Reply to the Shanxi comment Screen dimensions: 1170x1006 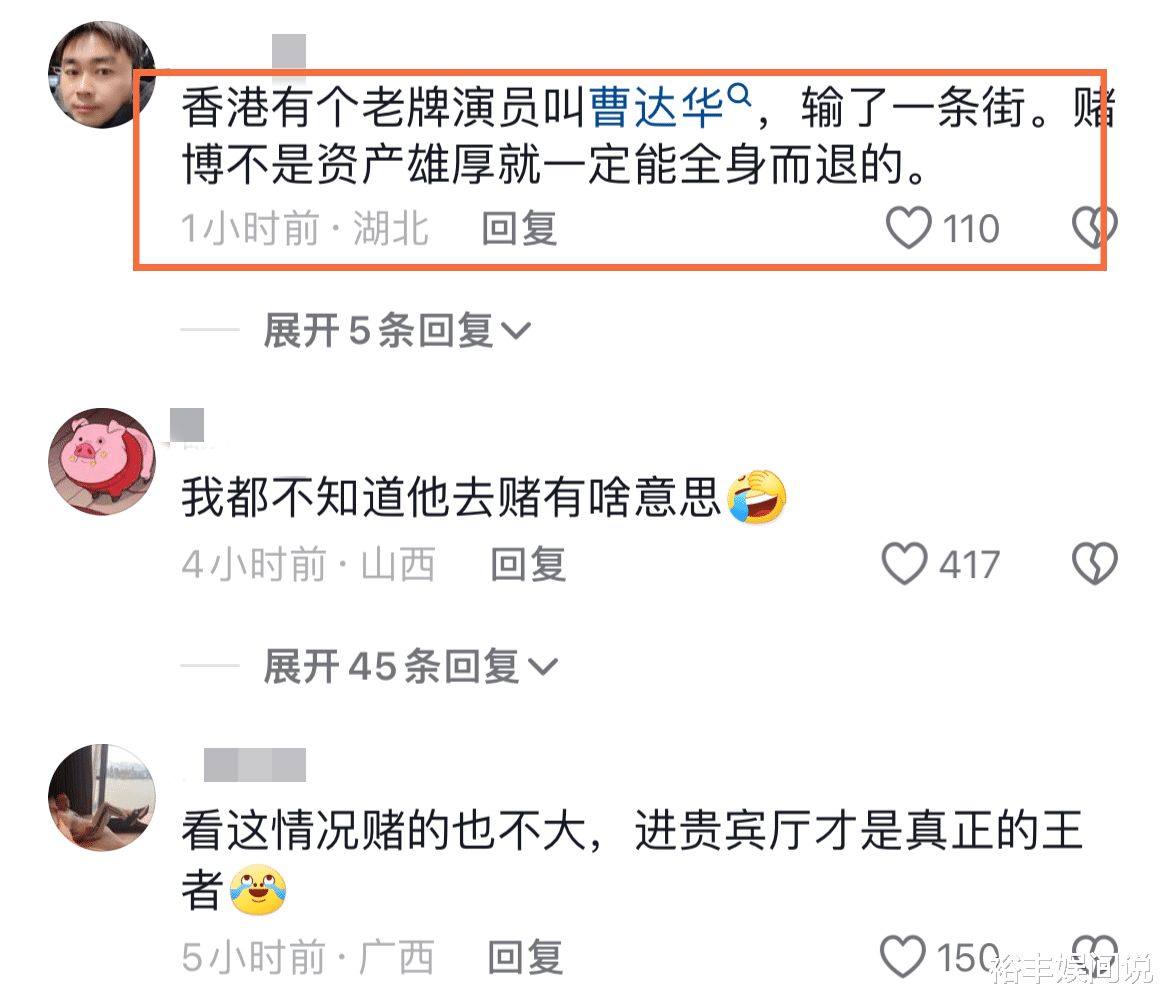[528, 563]
